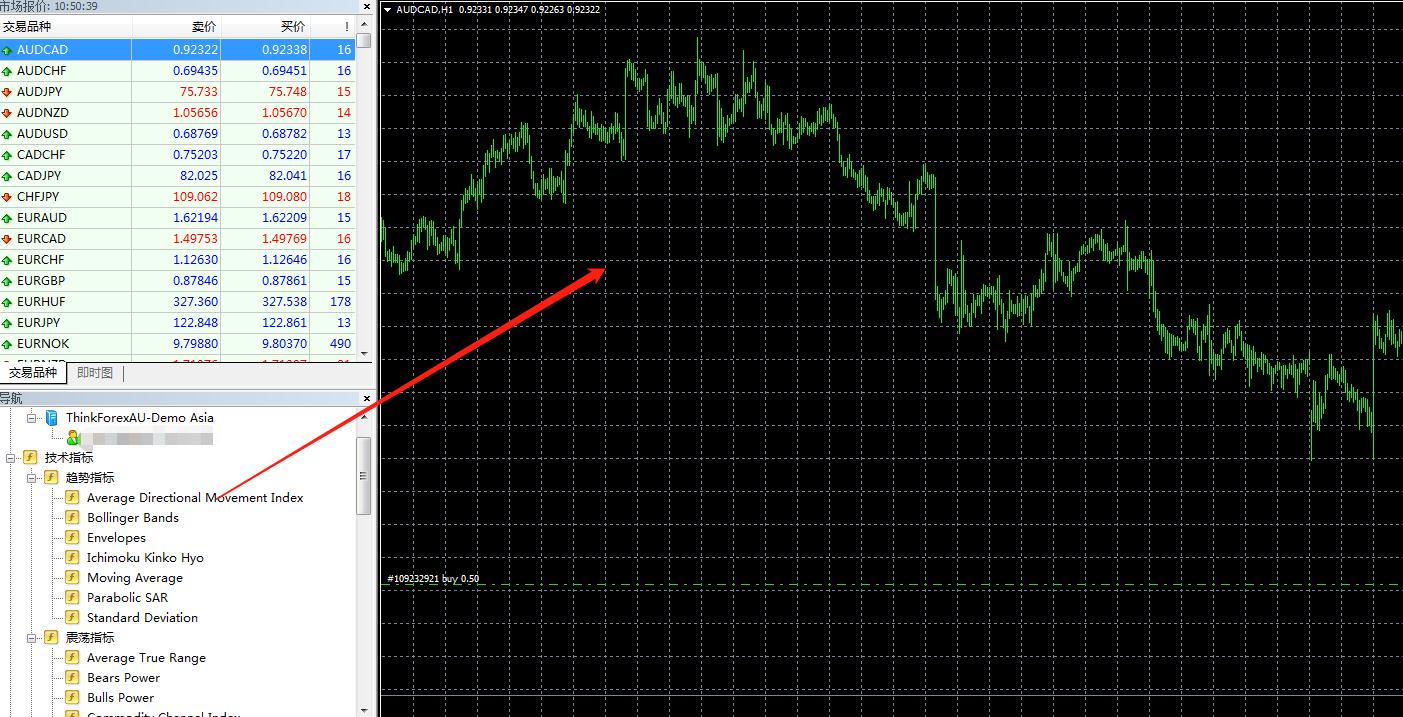The height and width of the screenshot is (717, 1403).
Task: Click the green up arrow beside EURGBP
Action: click(x=7, y=281)
